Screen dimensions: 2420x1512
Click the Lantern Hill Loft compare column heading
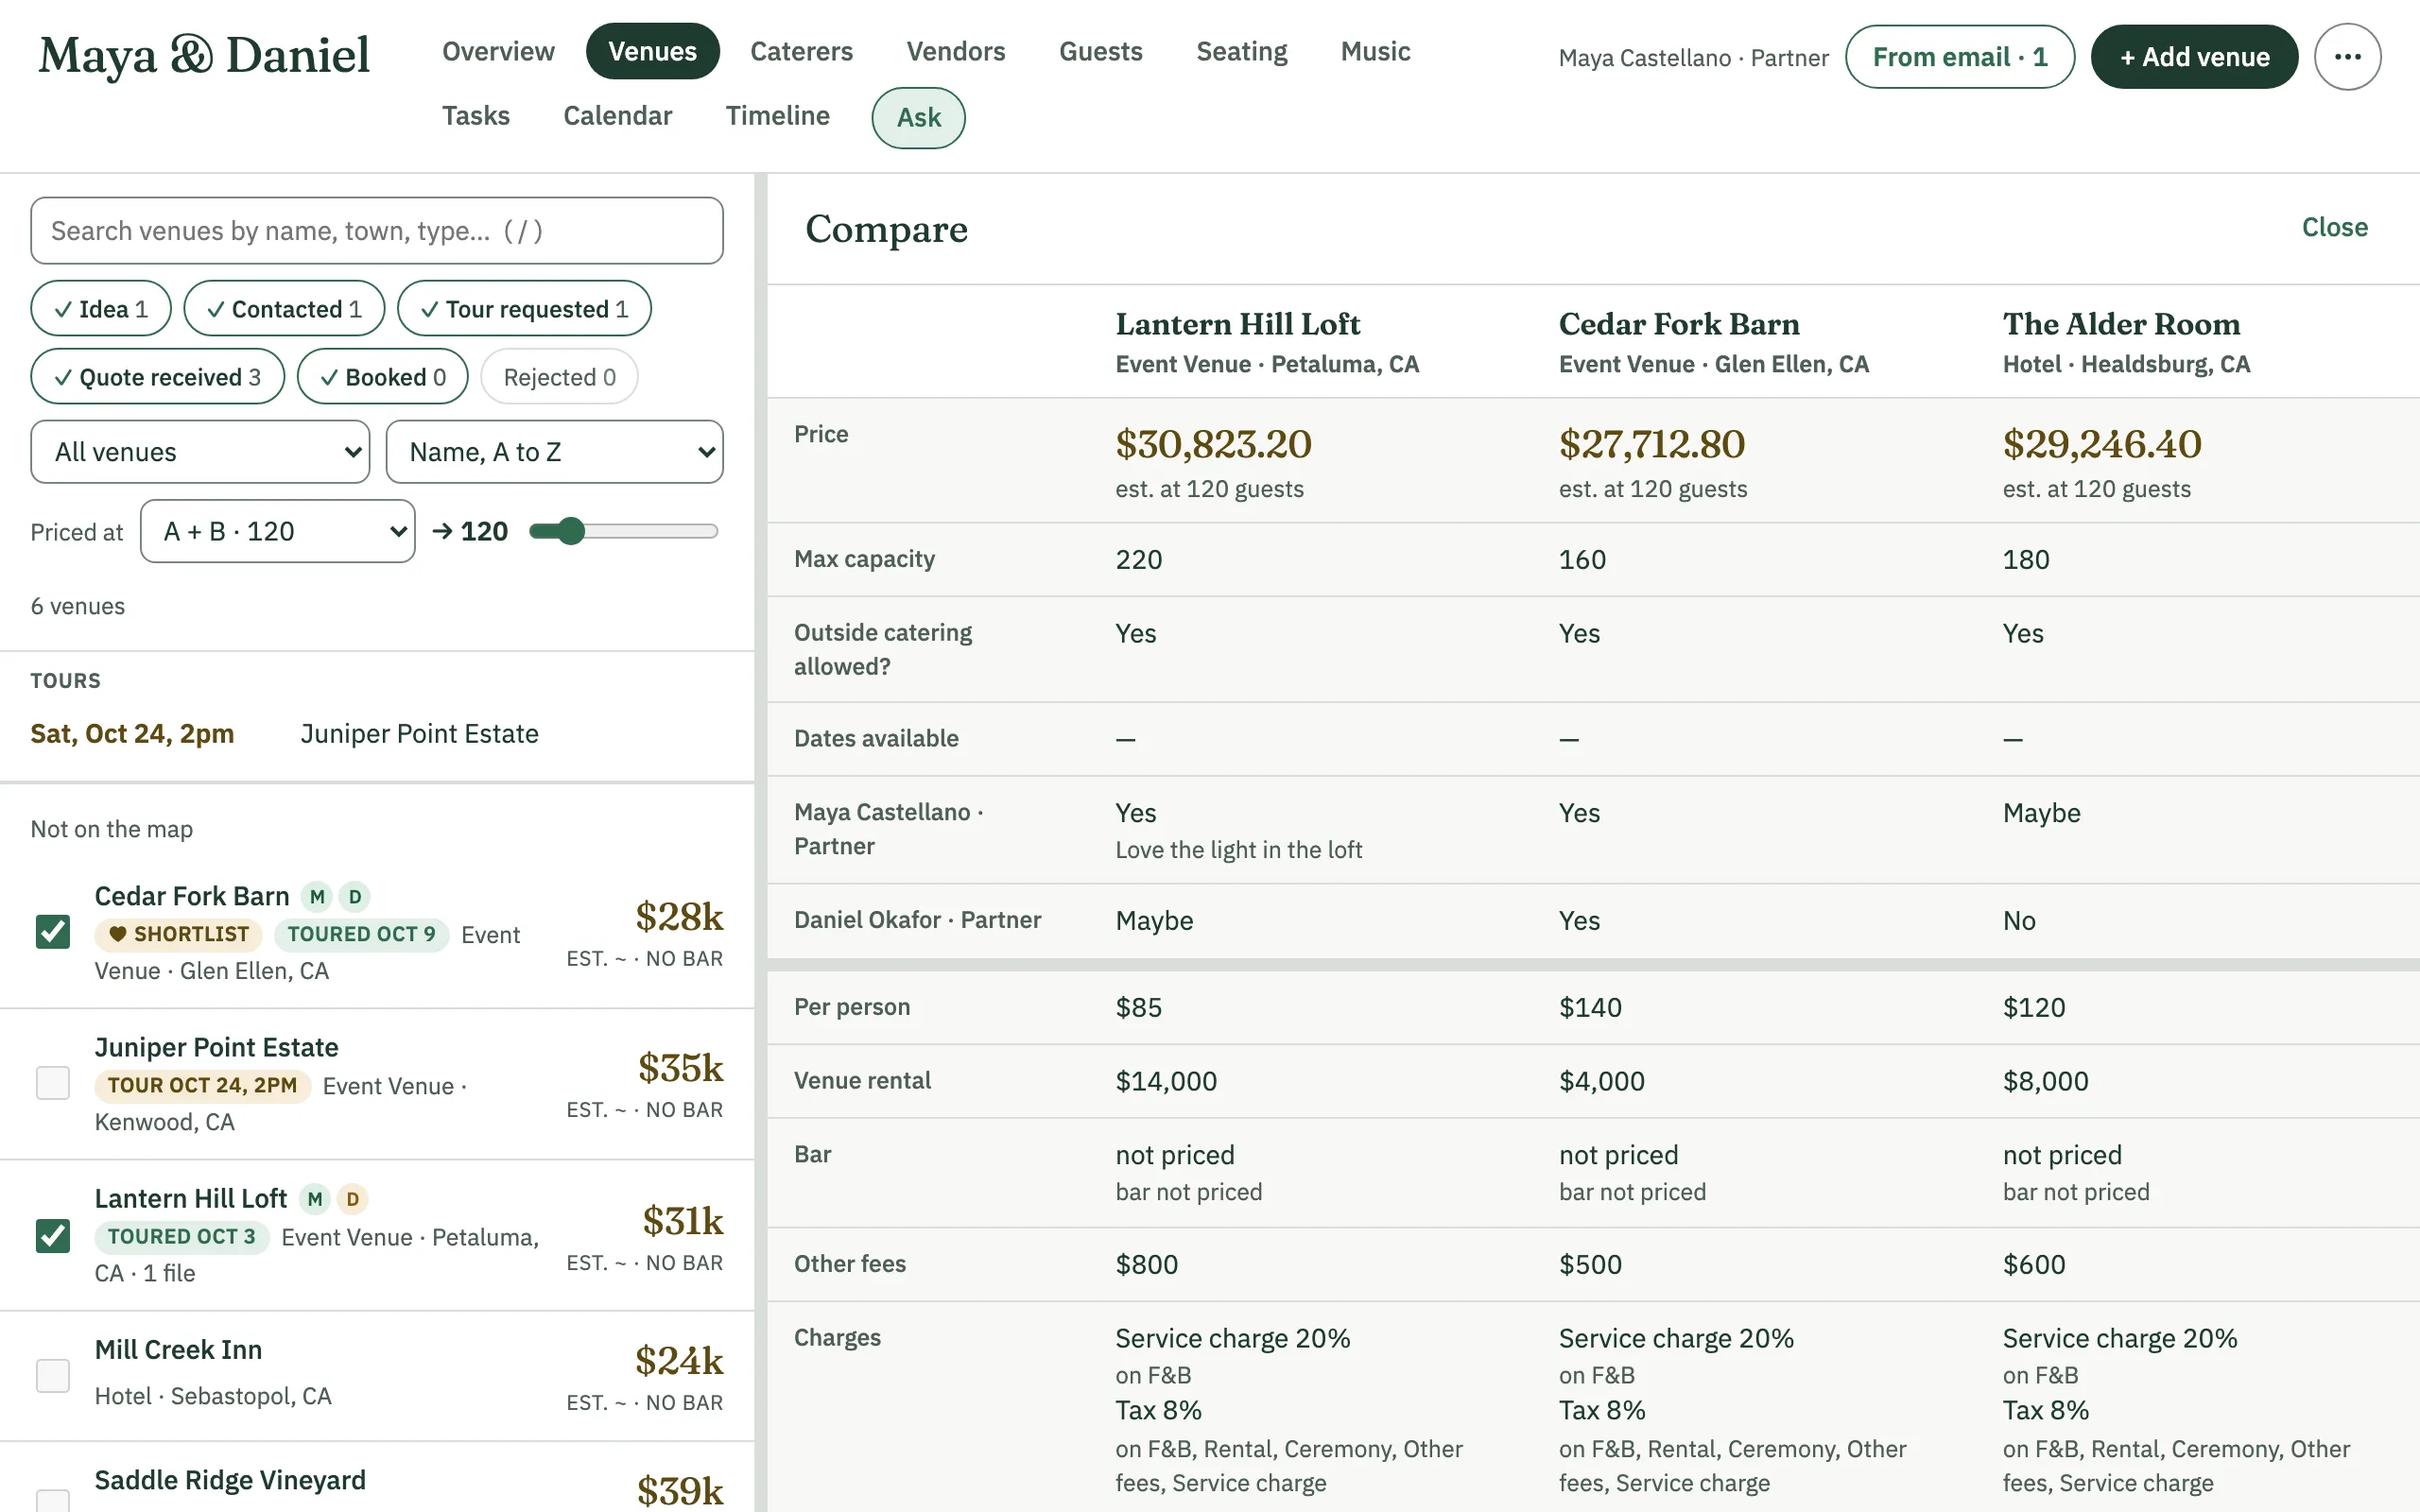point(1238,324)
